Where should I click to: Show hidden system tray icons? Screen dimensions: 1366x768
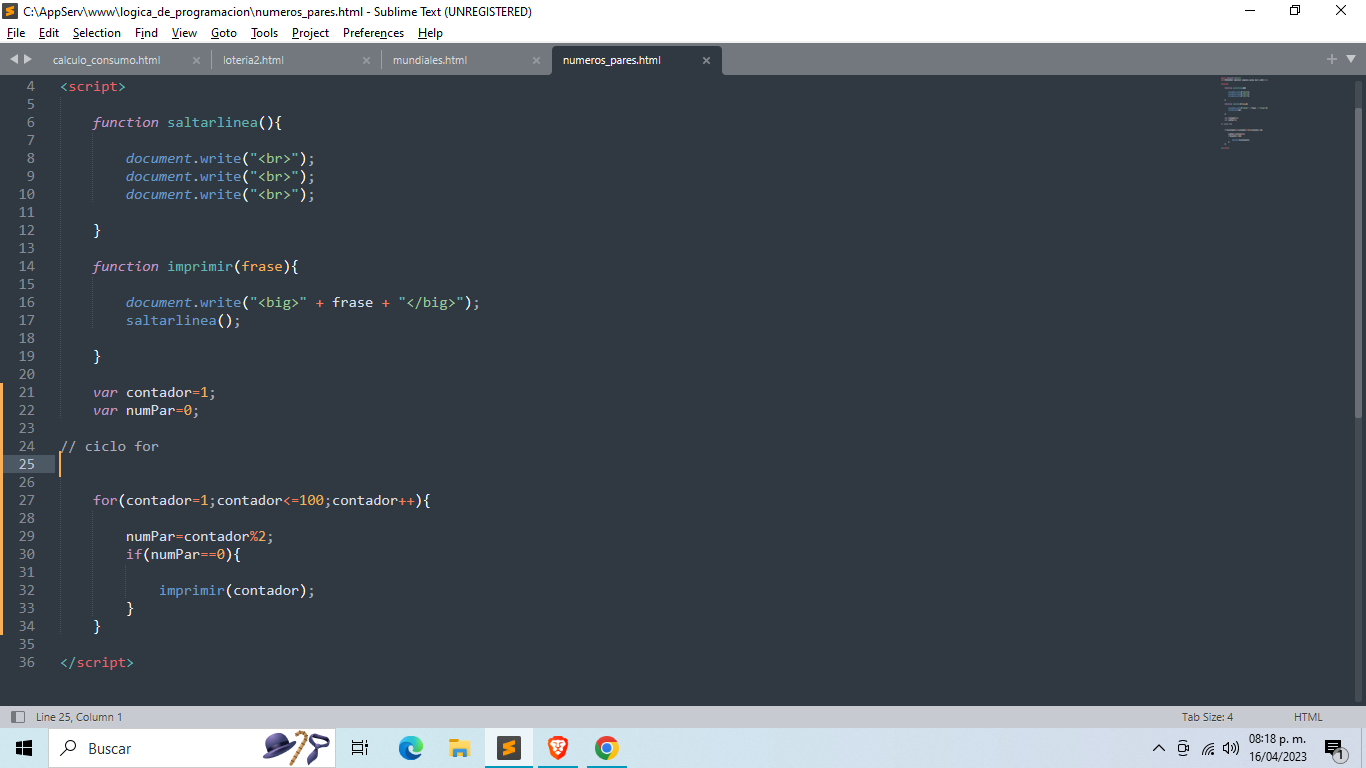point(1159,748)
